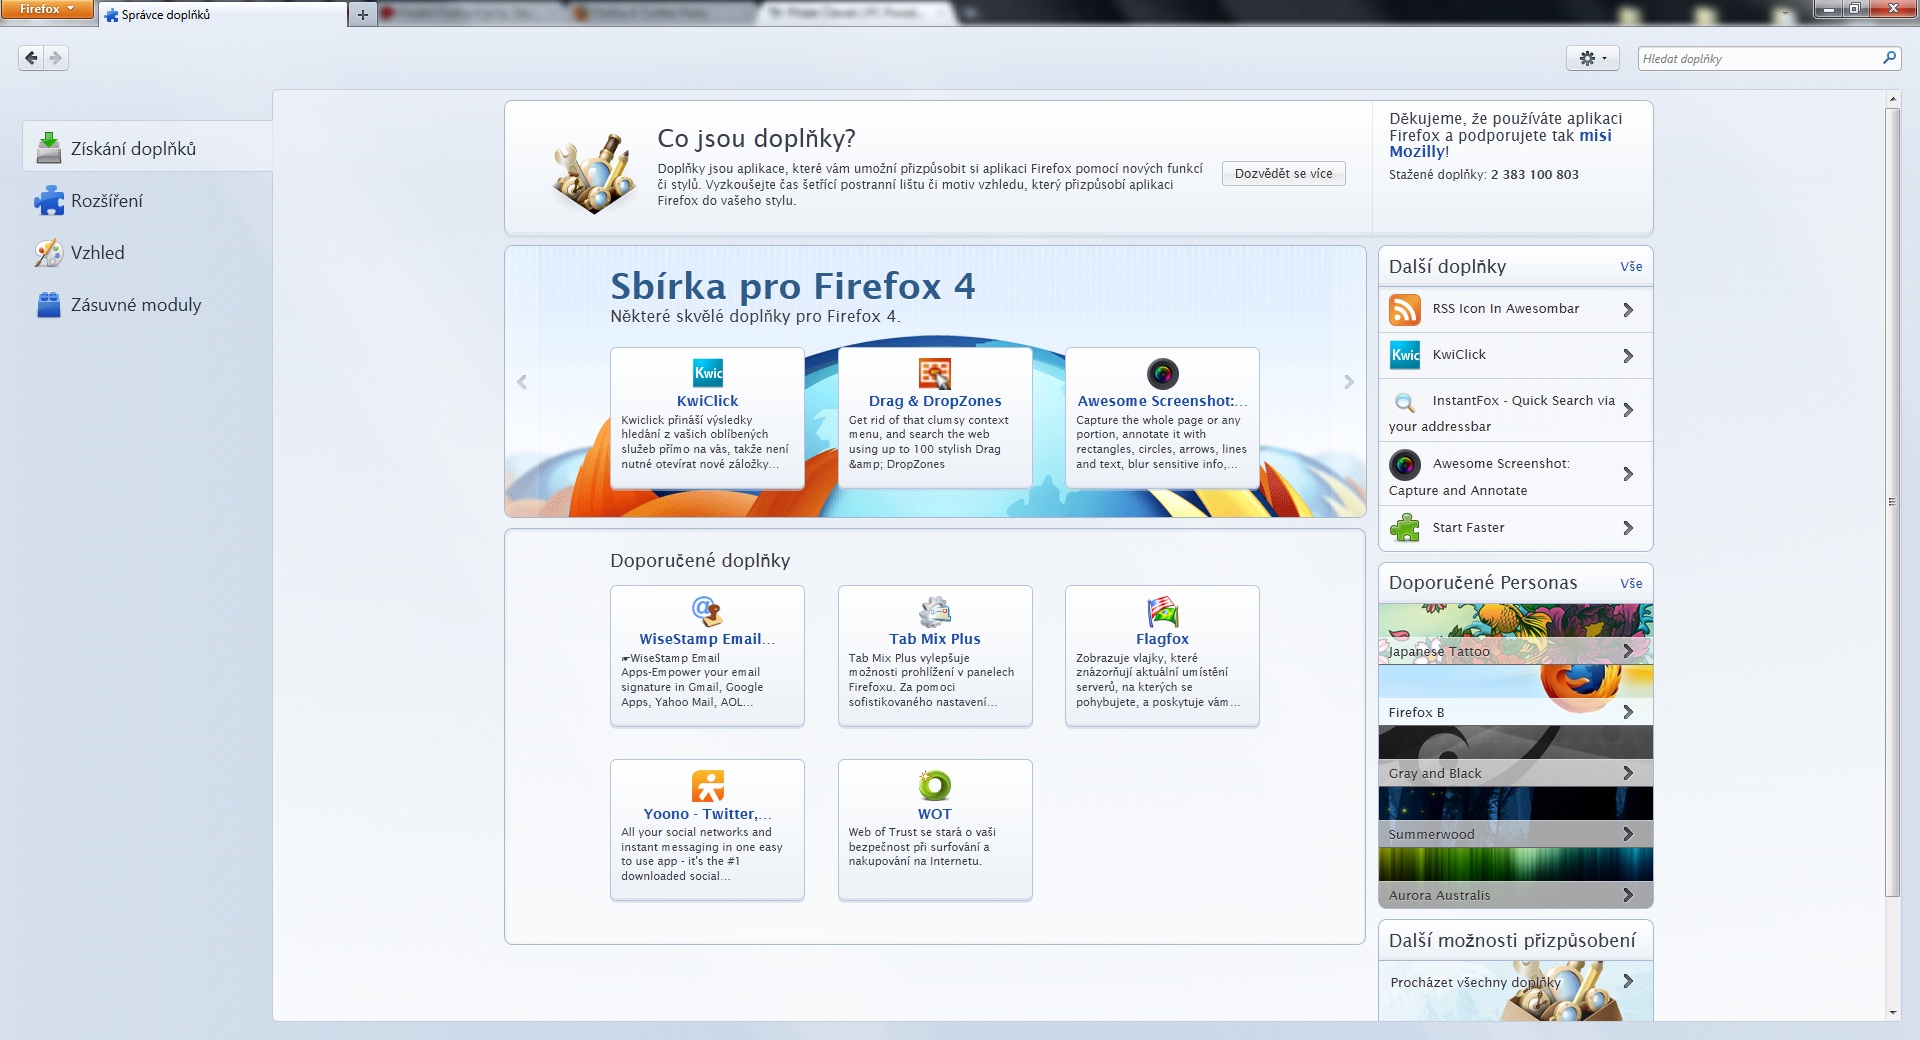This screenshot has height=1040, width=1920.
Task: Select the Aurora Australis persona
Action: pyautogui.click(x=1515, y=878)
